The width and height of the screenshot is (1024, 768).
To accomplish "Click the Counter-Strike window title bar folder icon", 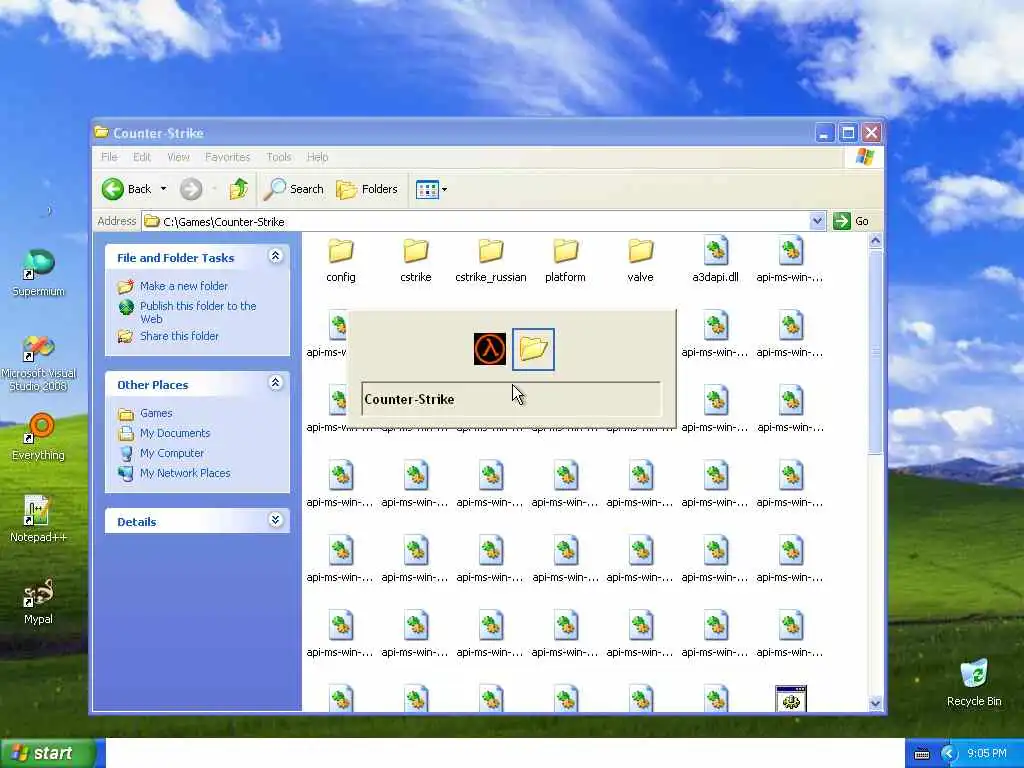I will point(101,132).
